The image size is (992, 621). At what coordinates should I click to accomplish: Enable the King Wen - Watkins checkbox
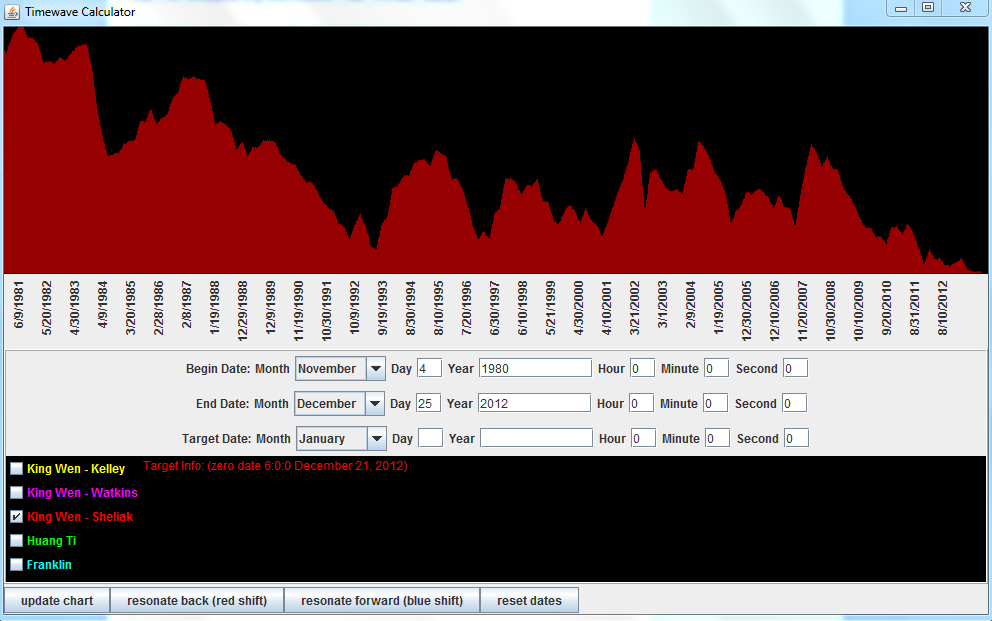click(17, 493)
